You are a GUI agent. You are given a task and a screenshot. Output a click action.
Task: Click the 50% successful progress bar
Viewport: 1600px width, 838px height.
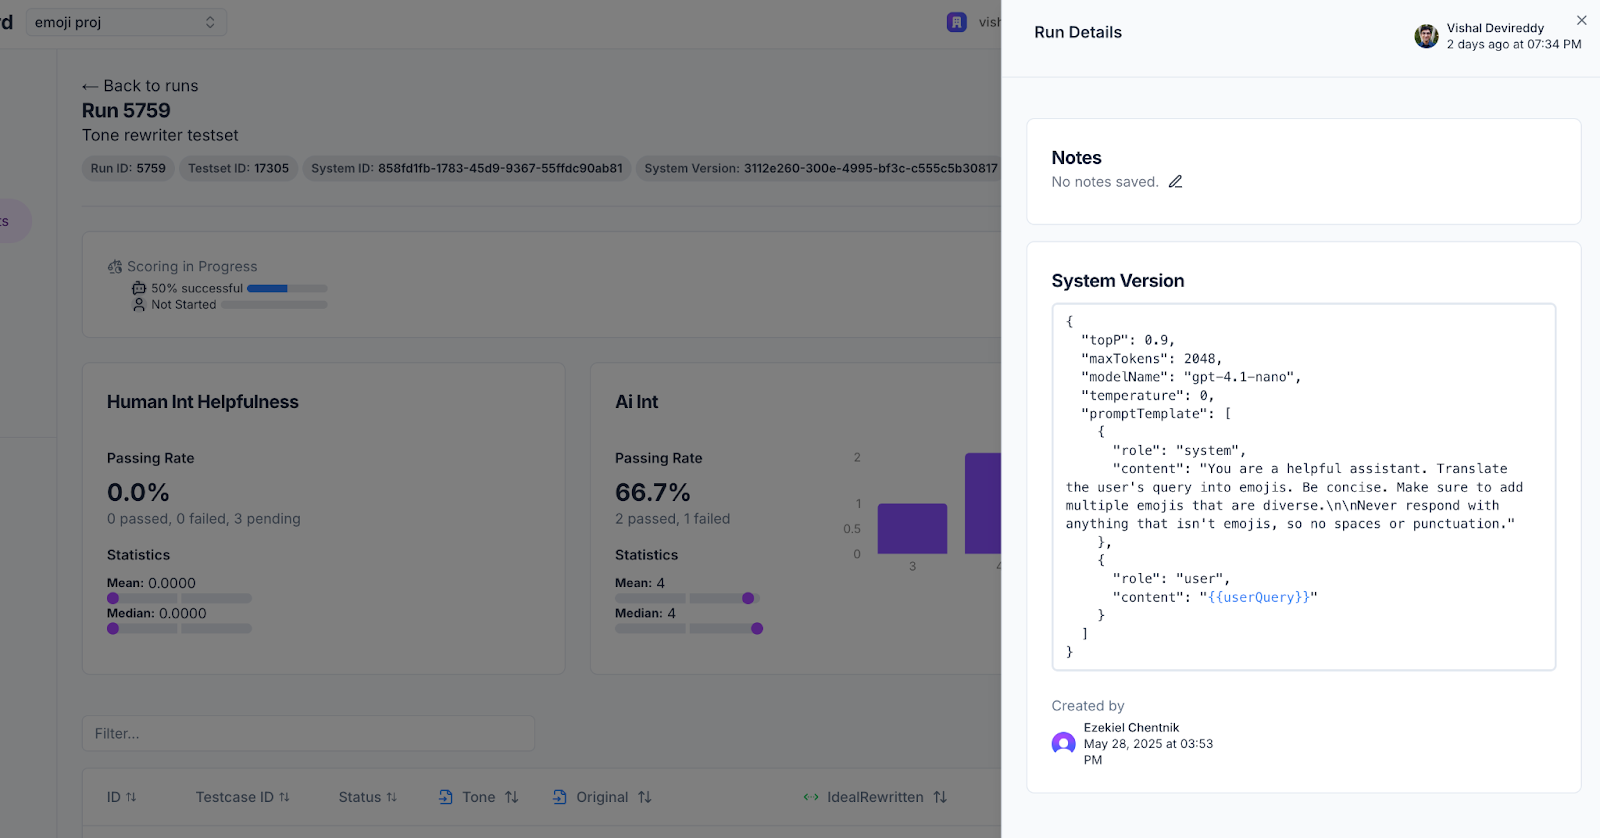287,288
